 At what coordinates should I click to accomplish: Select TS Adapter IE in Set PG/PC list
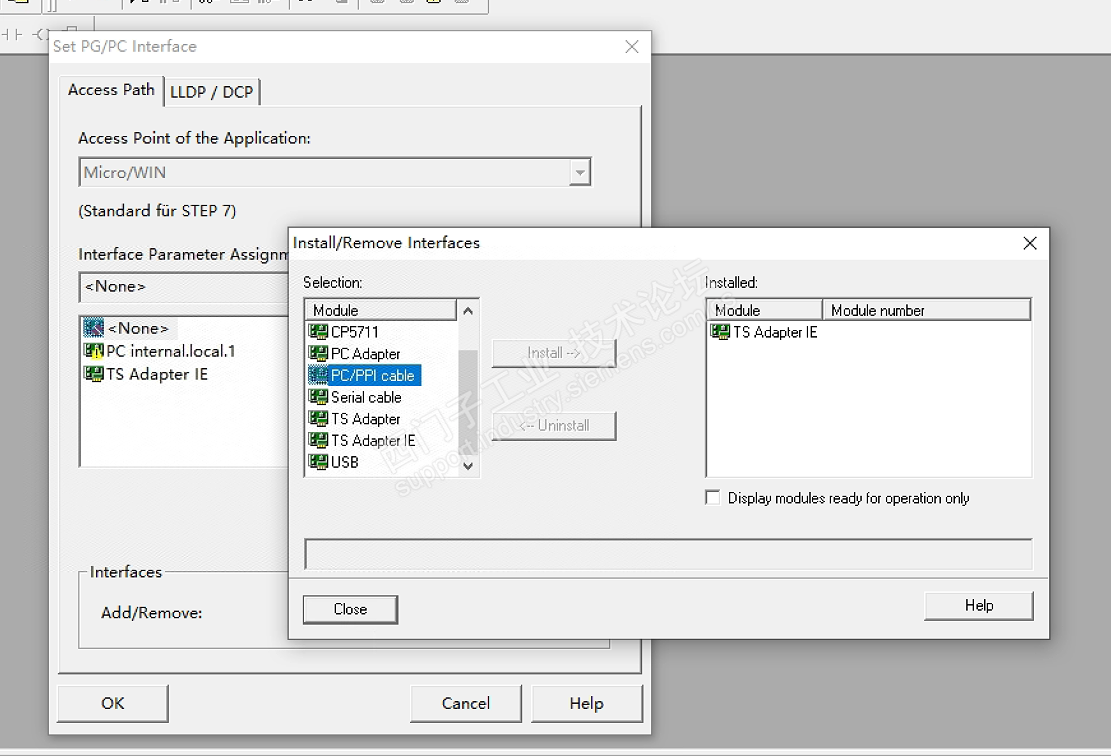click(x=157, y=373)
